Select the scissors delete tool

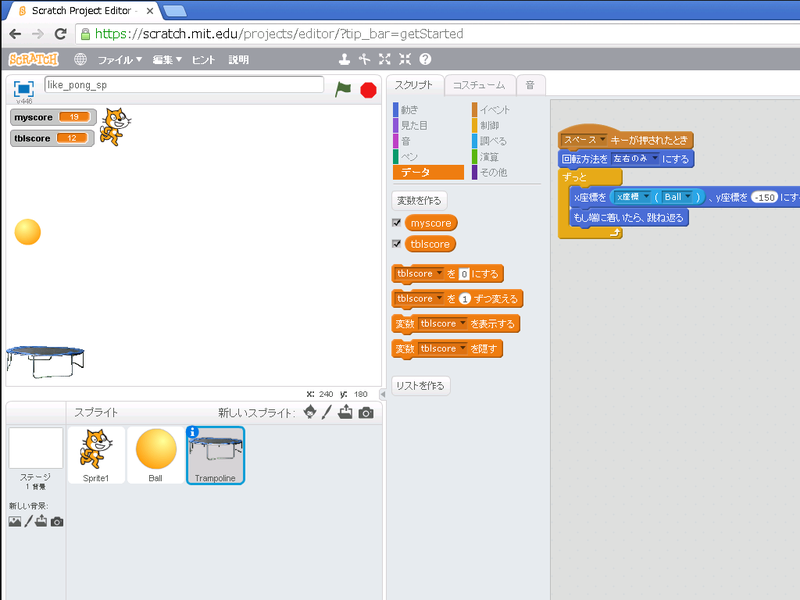365,60
